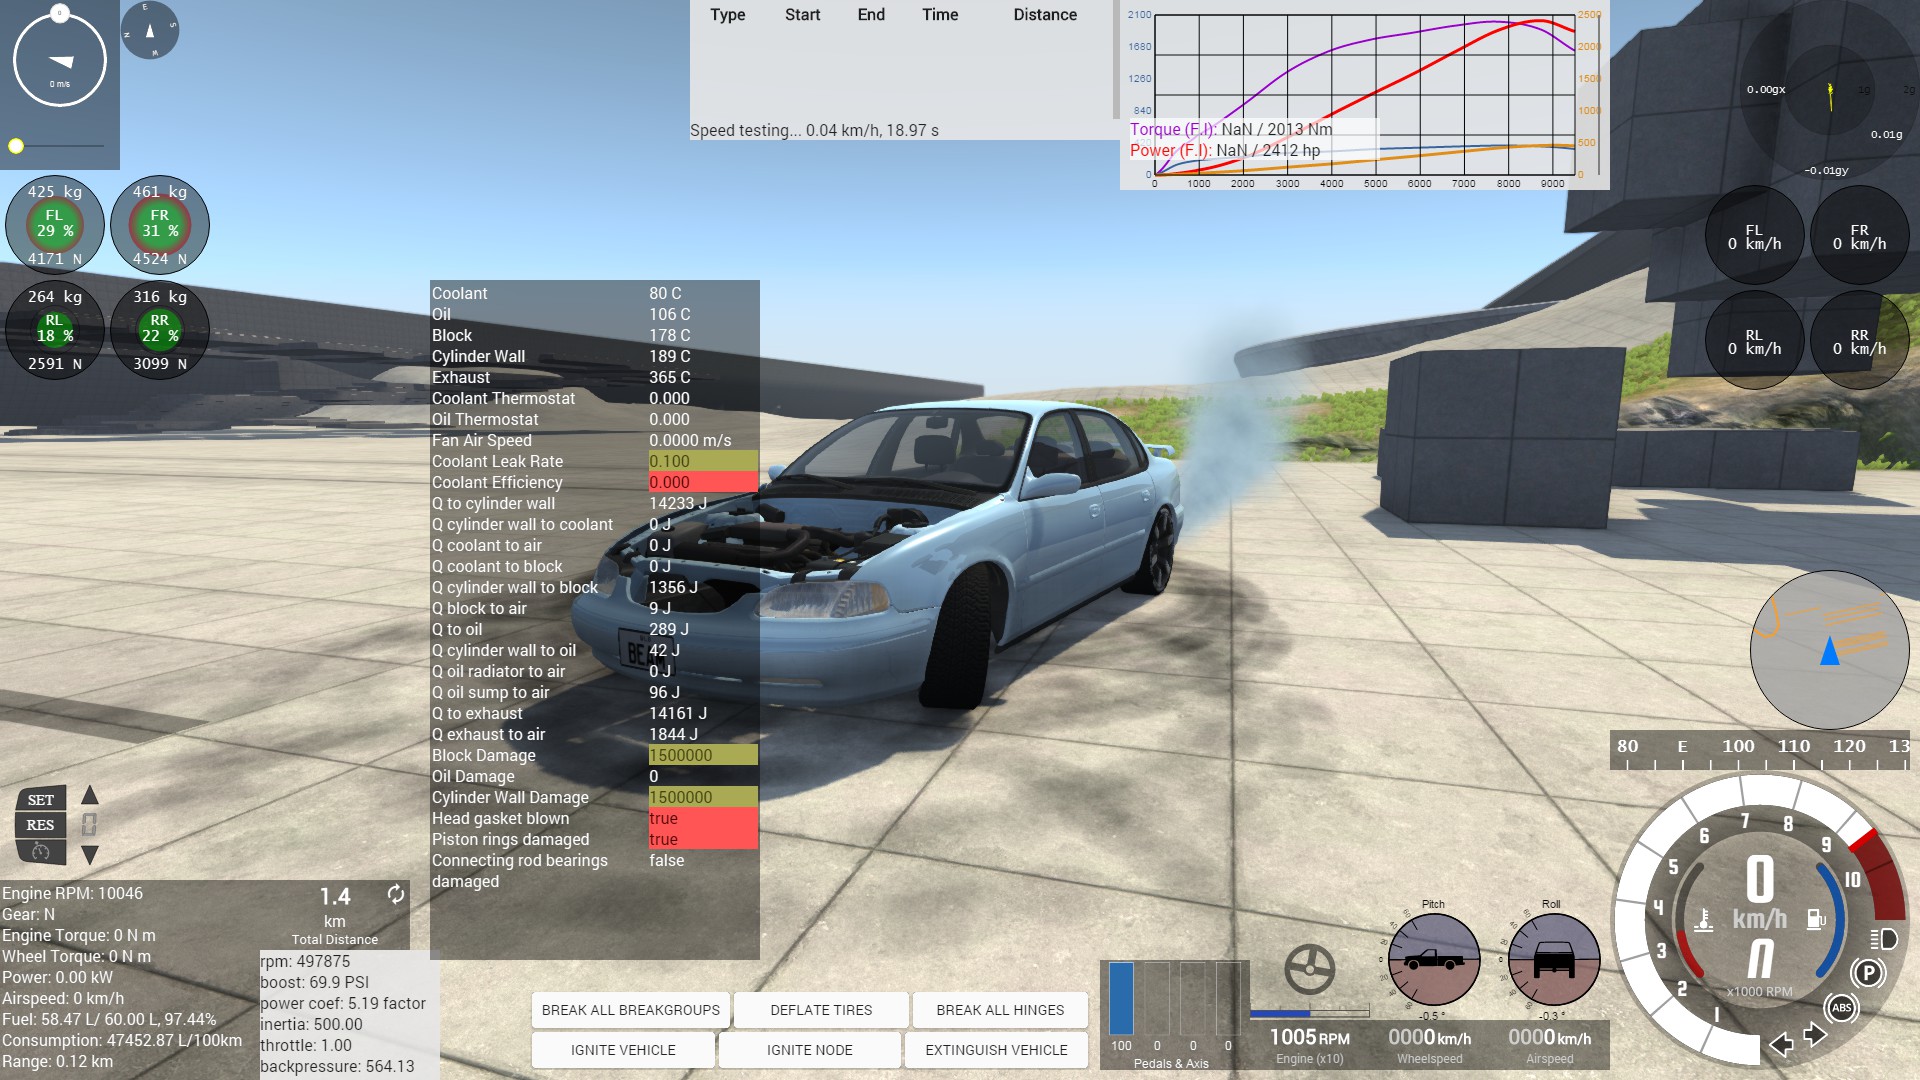Click BREAK ALL BREAKGROUPS button
Image resolution: width=1920 pixels, height=1080 pixels.
pos(630,1010)
